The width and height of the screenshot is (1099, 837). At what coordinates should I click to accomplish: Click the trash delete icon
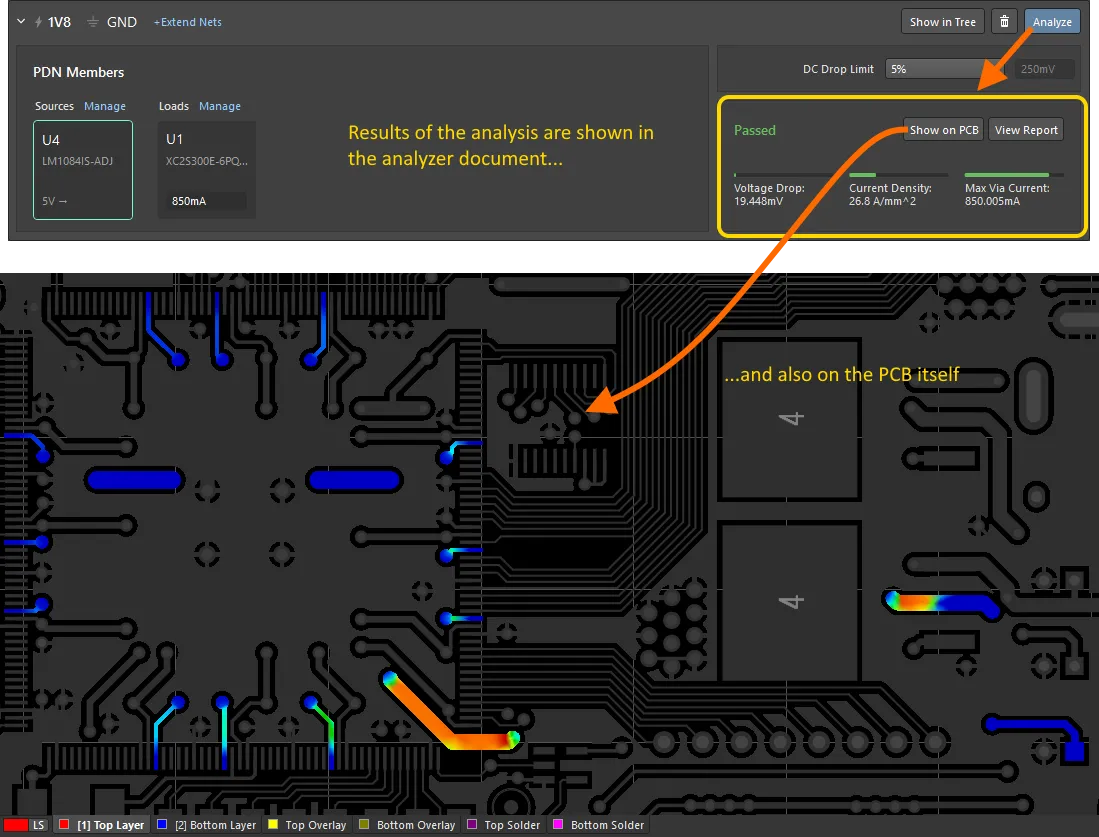click(x=1004, y=22)
